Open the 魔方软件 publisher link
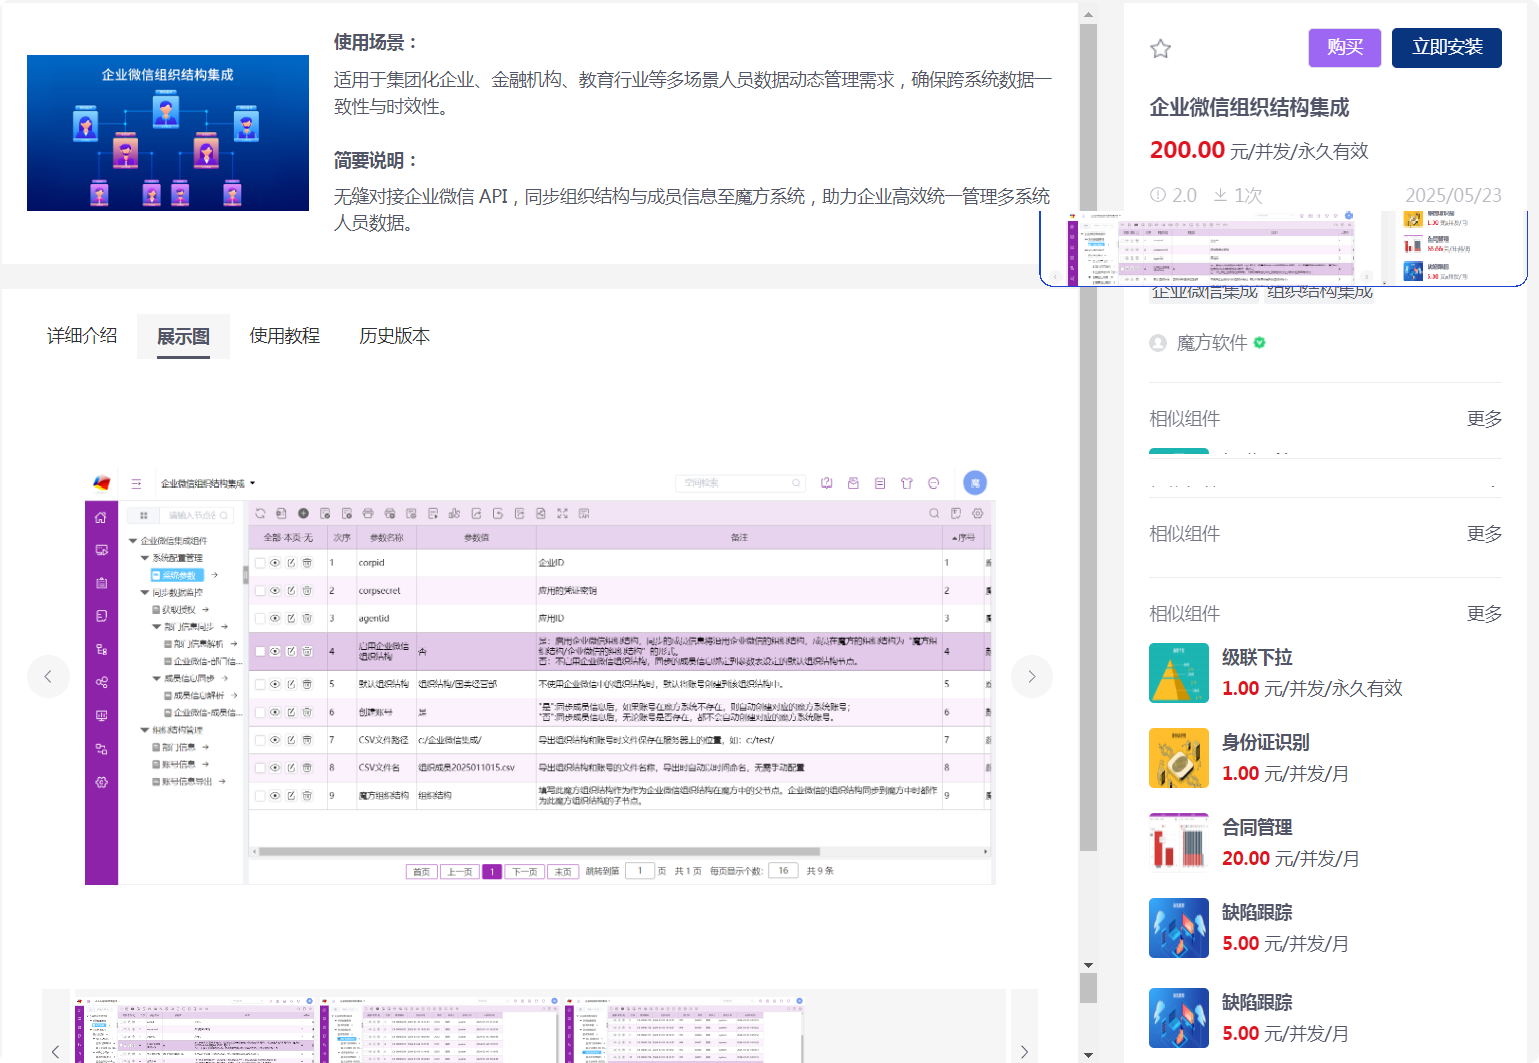This screenshot has height=1063, width=1539. 1212,343
